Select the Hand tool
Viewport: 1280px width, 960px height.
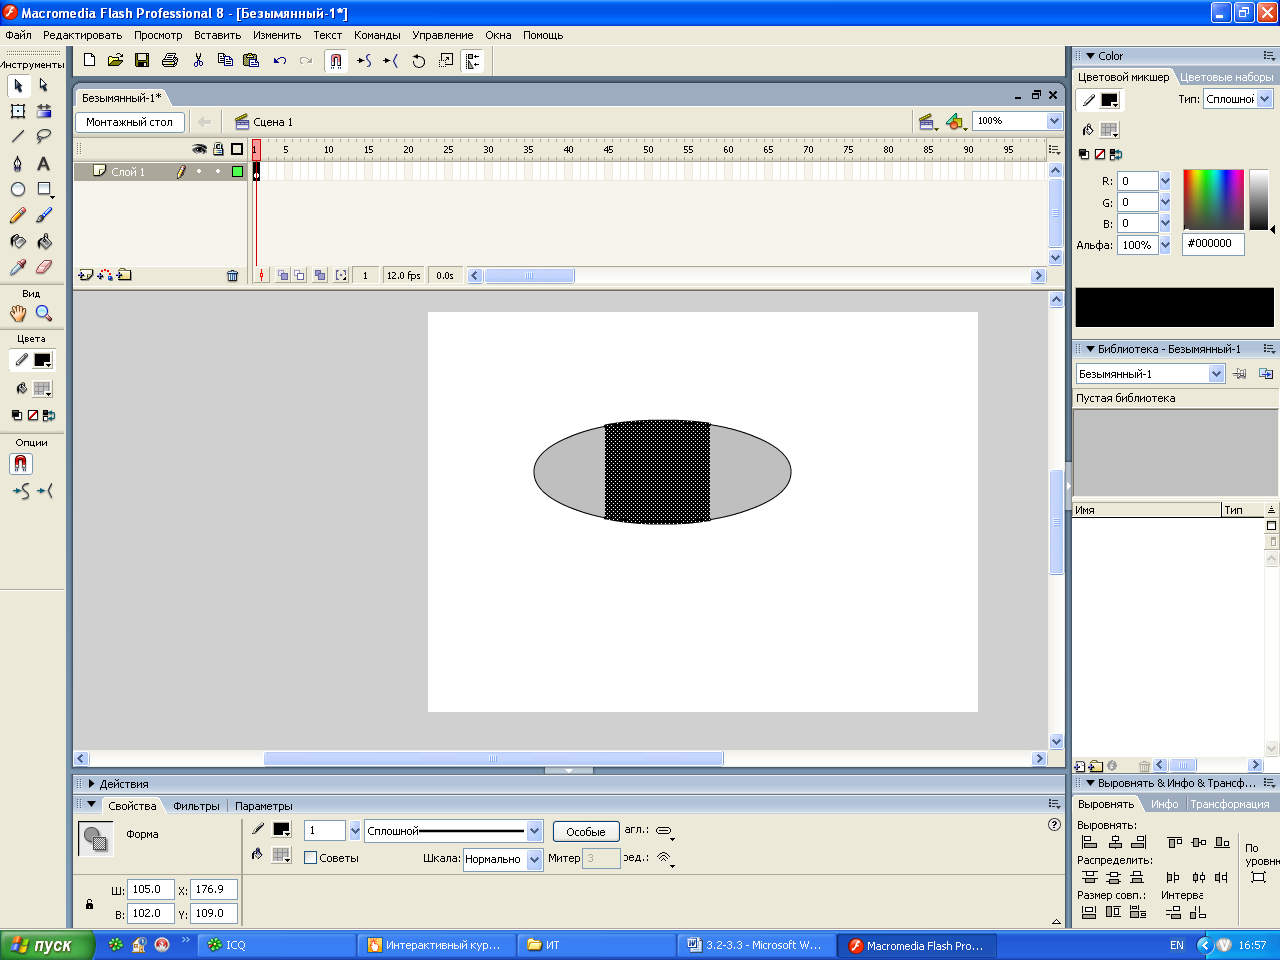point(18,313)
